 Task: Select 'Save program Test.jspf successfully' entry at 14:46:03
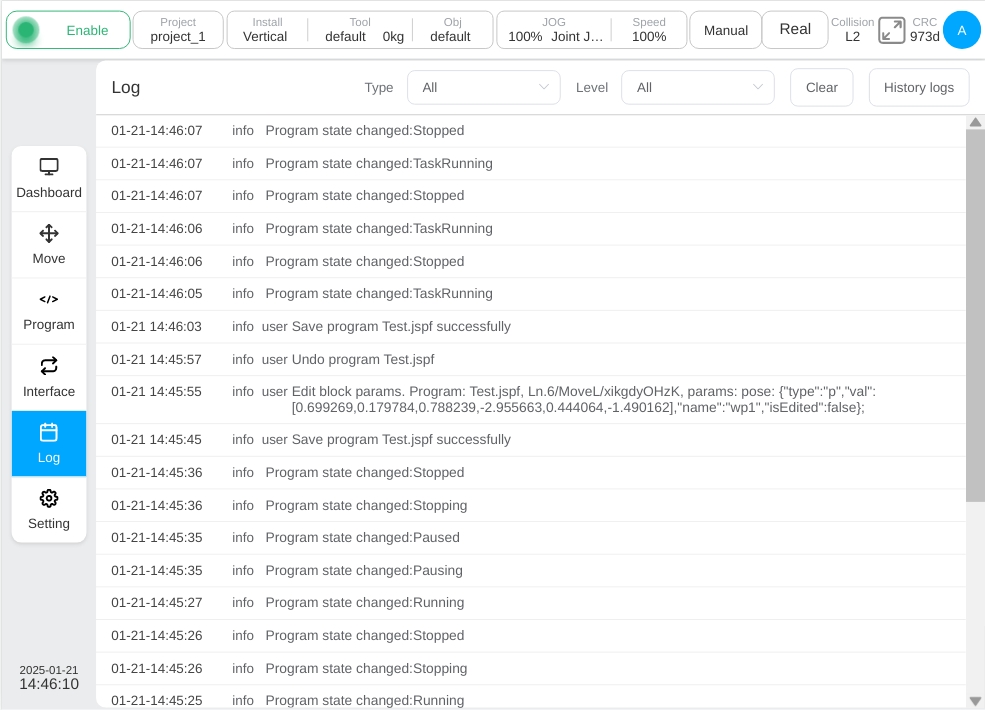[530, 327]
